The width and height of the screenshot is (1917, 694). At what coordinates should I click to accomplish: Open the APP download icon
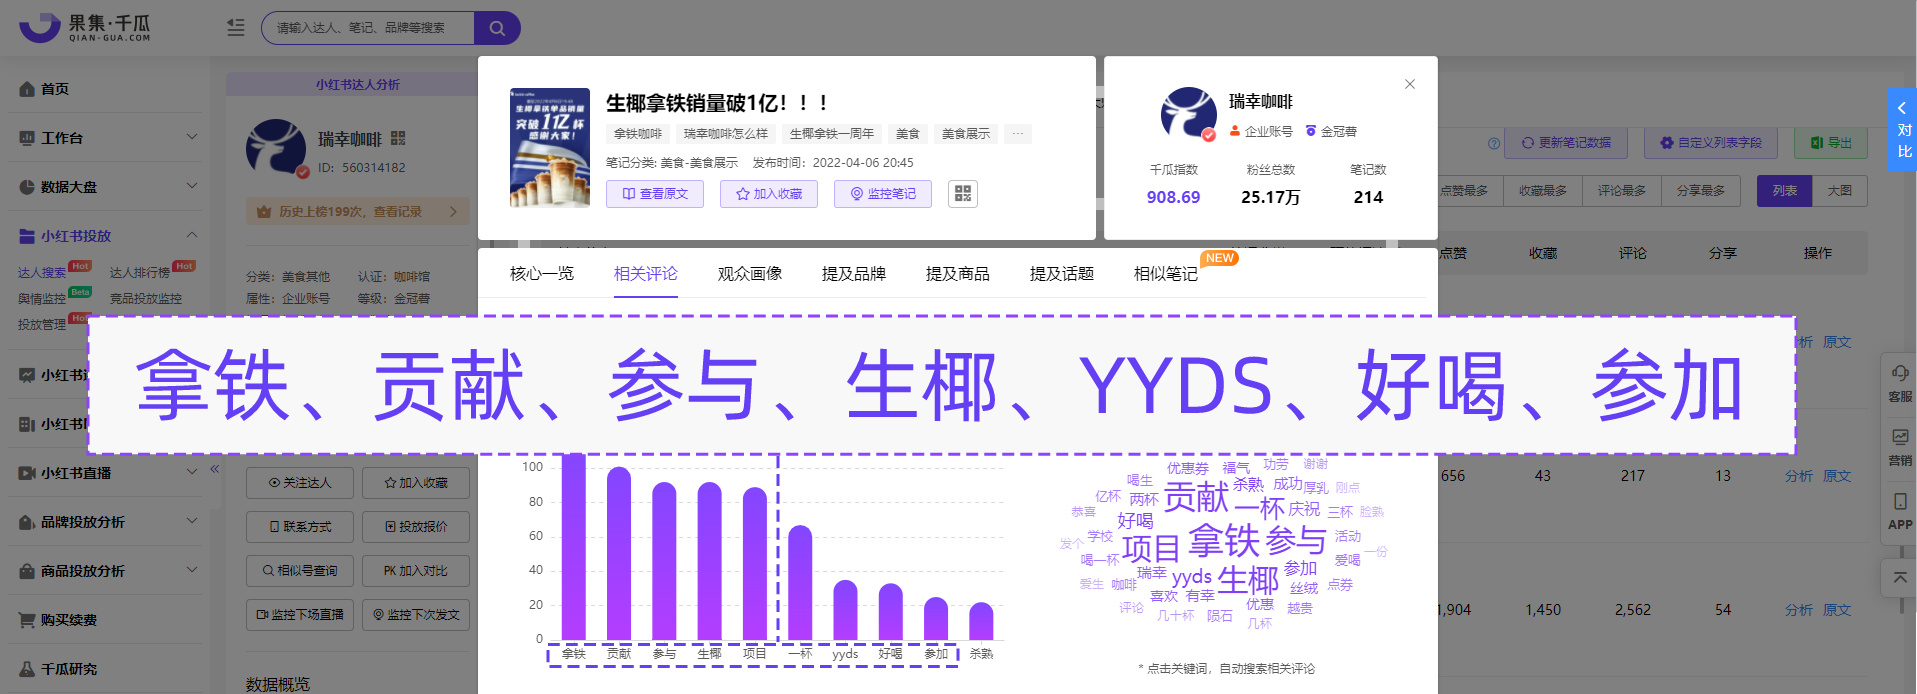click(1900, 510)
